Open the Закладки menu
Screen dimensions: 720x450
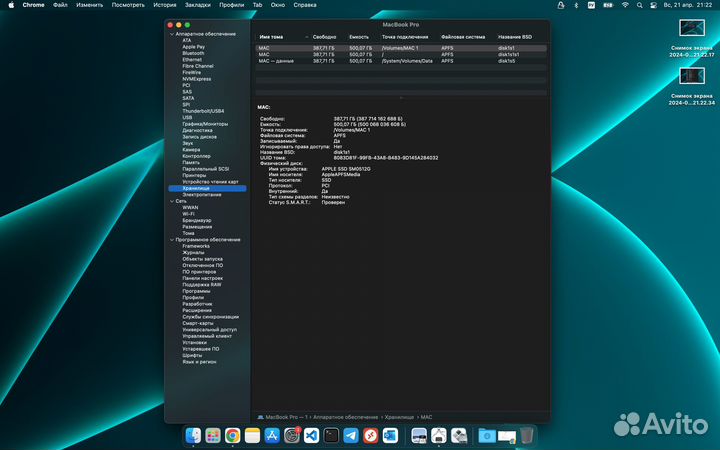198,5
